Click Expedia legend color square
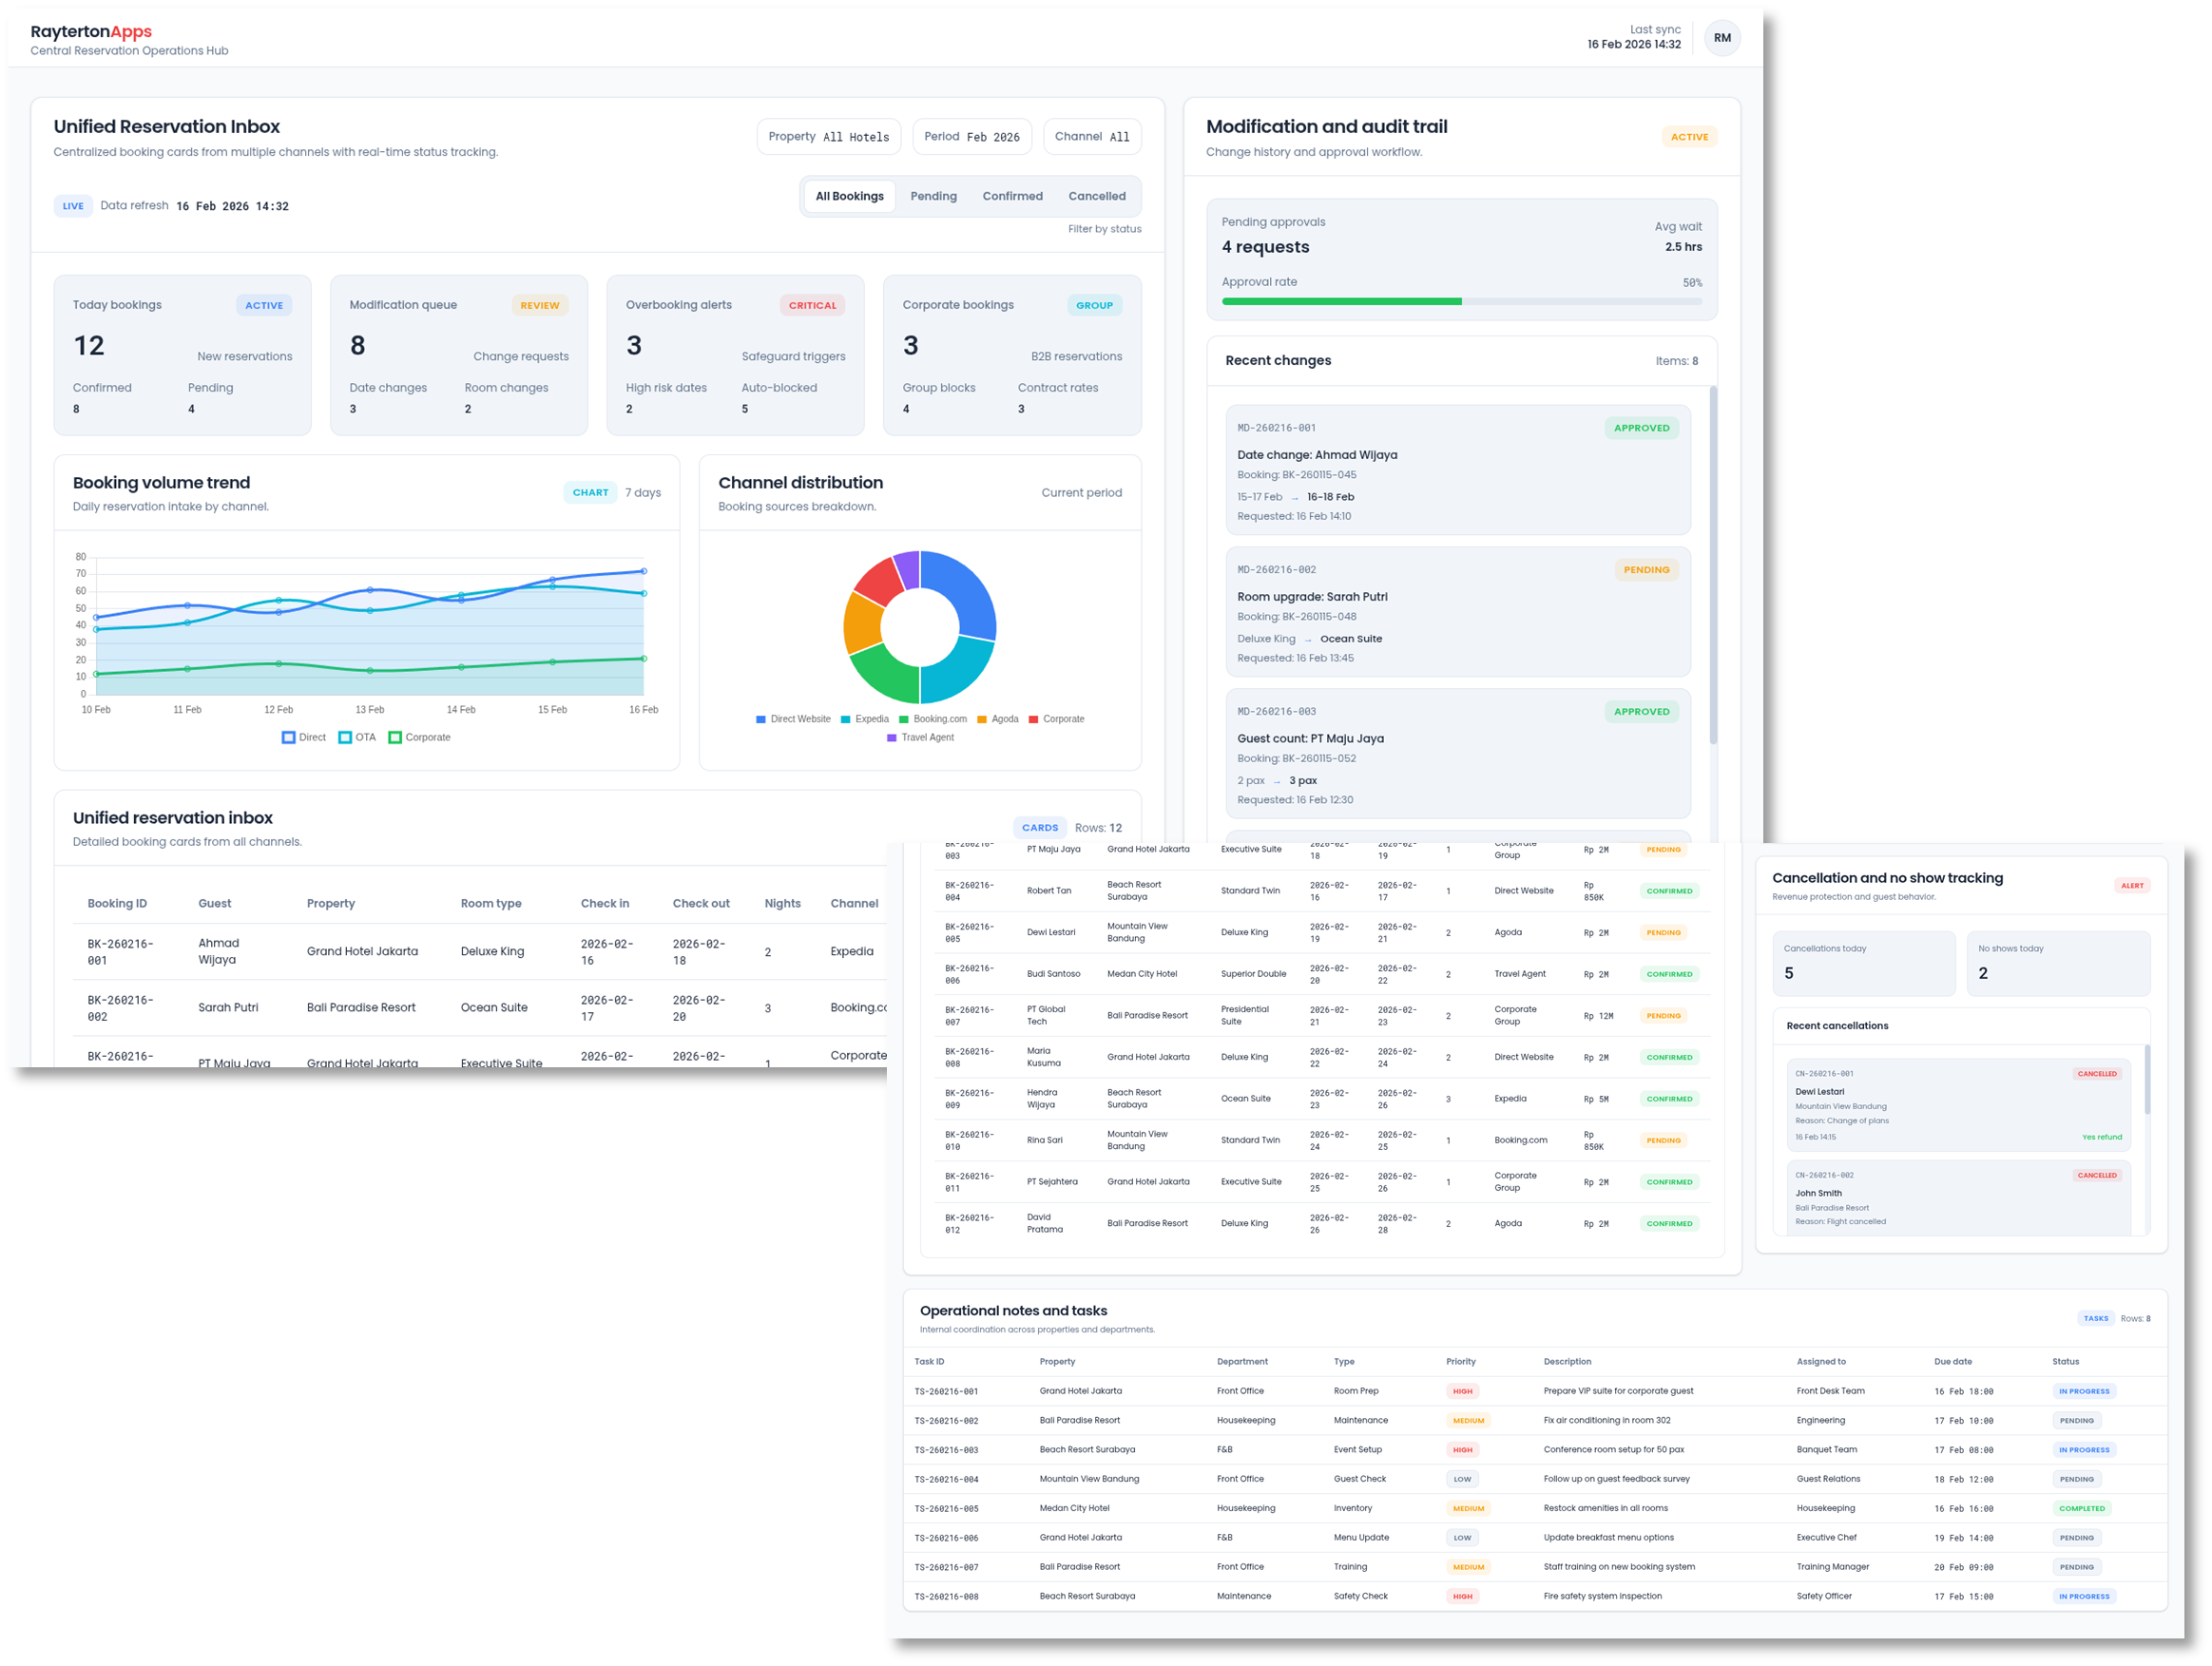Image resolution: width=2212 pixels, height=1666 pixels. coord(846,719)
